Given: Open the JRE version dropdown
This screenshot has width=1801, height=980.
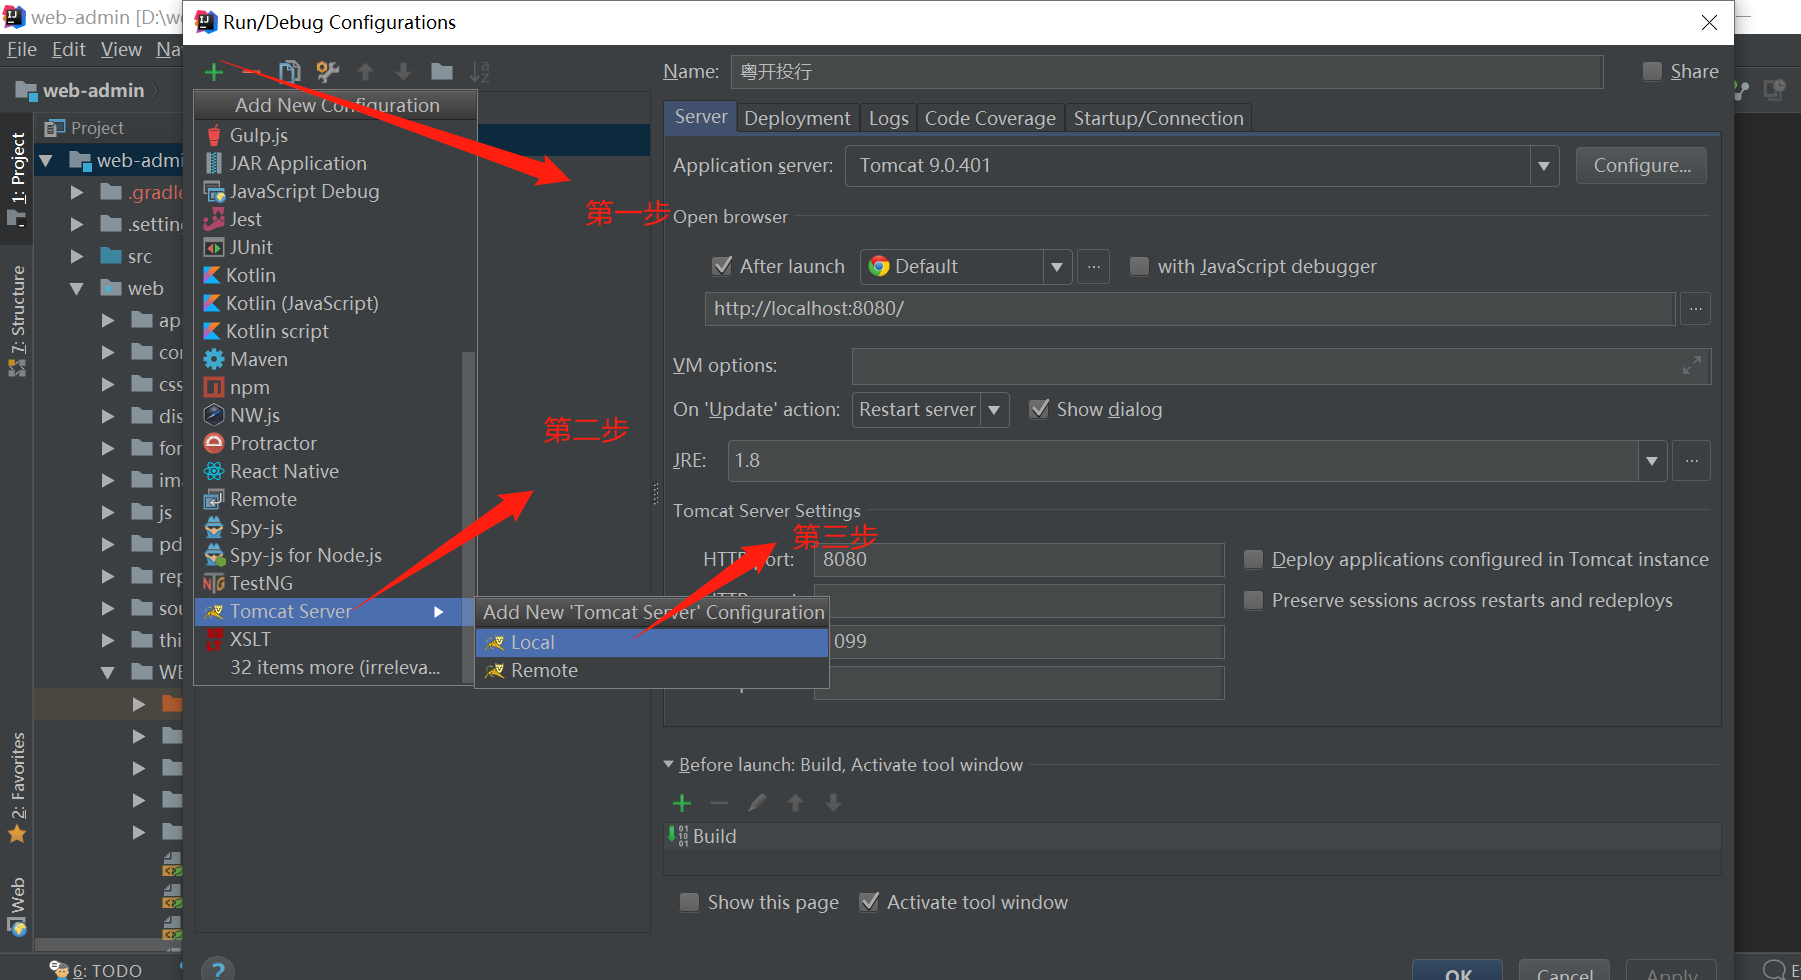Looking at the screenshot, I should [x=1652, y=461].
